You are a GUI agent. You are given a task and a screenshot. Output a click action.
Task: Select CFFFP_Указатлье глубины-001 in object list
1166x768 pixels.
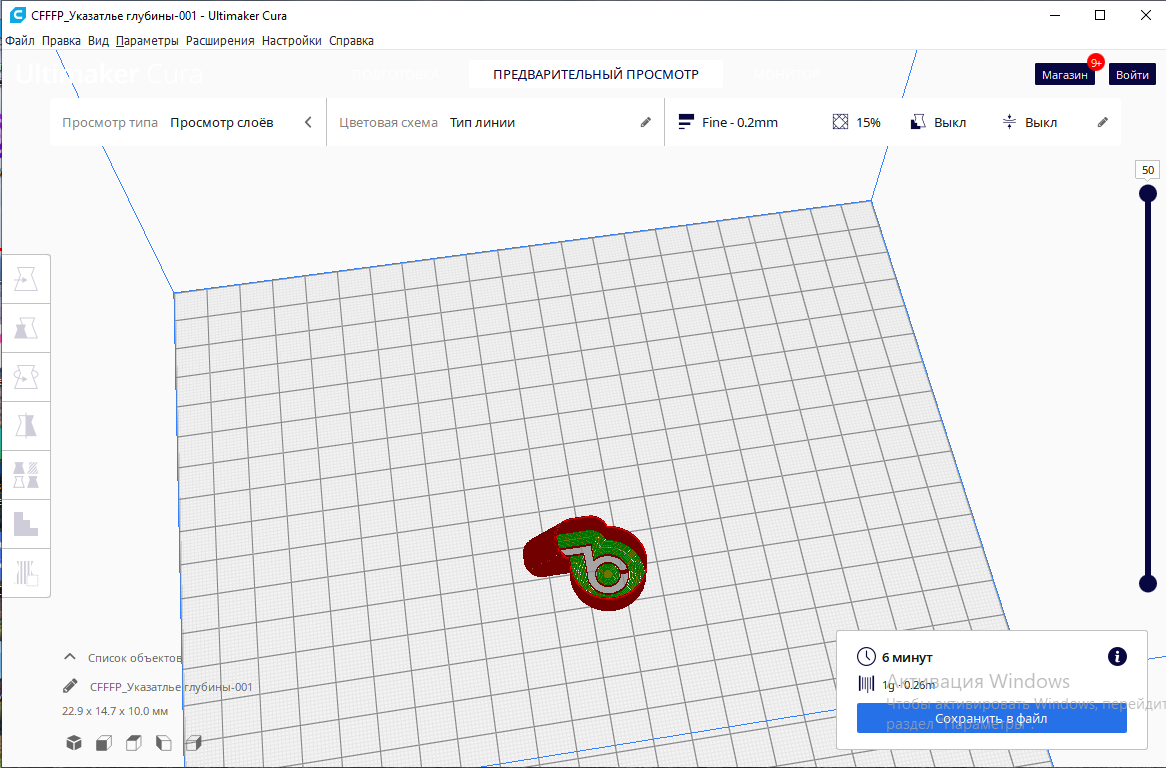click(x=171, y=687)
